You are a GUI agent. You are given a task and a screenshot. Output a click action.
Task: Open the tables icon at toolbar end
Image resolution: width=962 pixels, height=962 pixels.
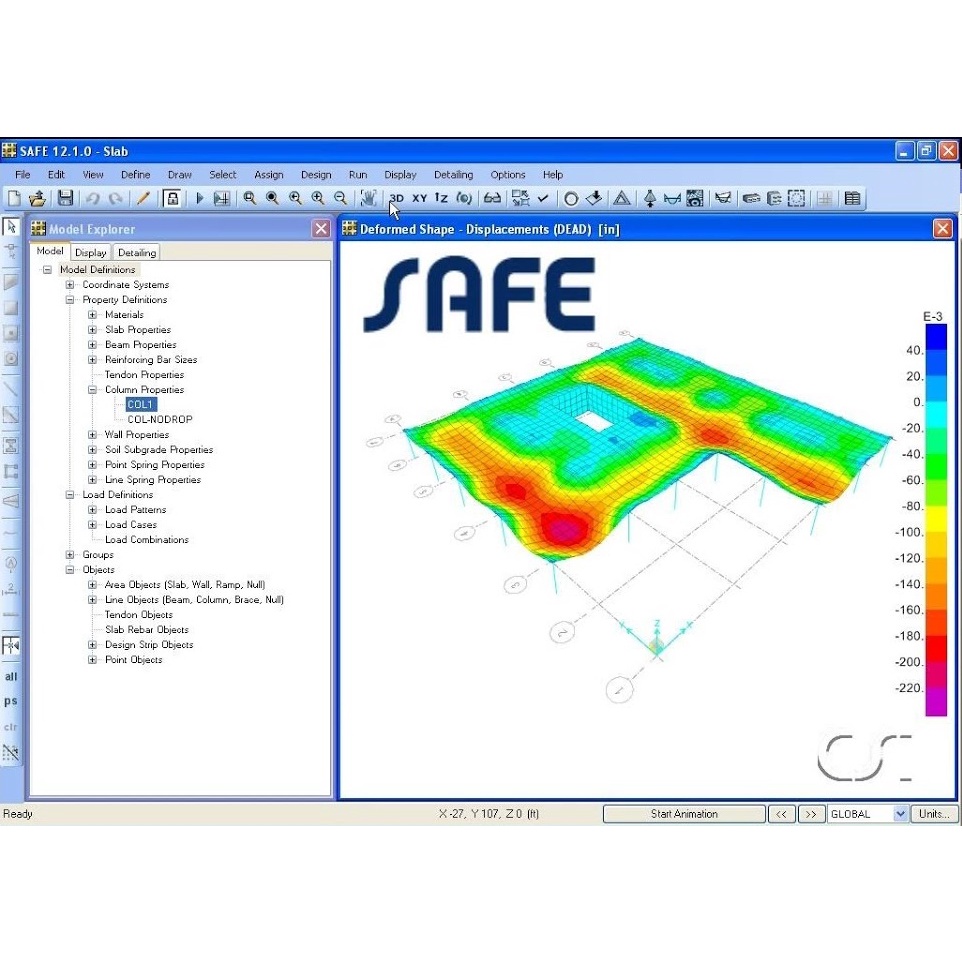point(852,198)
